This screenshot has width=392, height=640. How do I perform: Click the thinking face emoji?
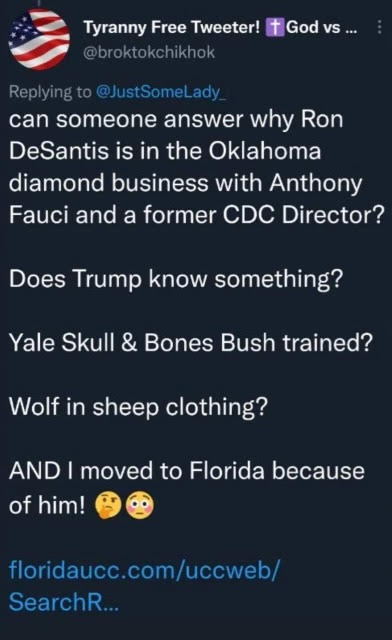(108, 505)
